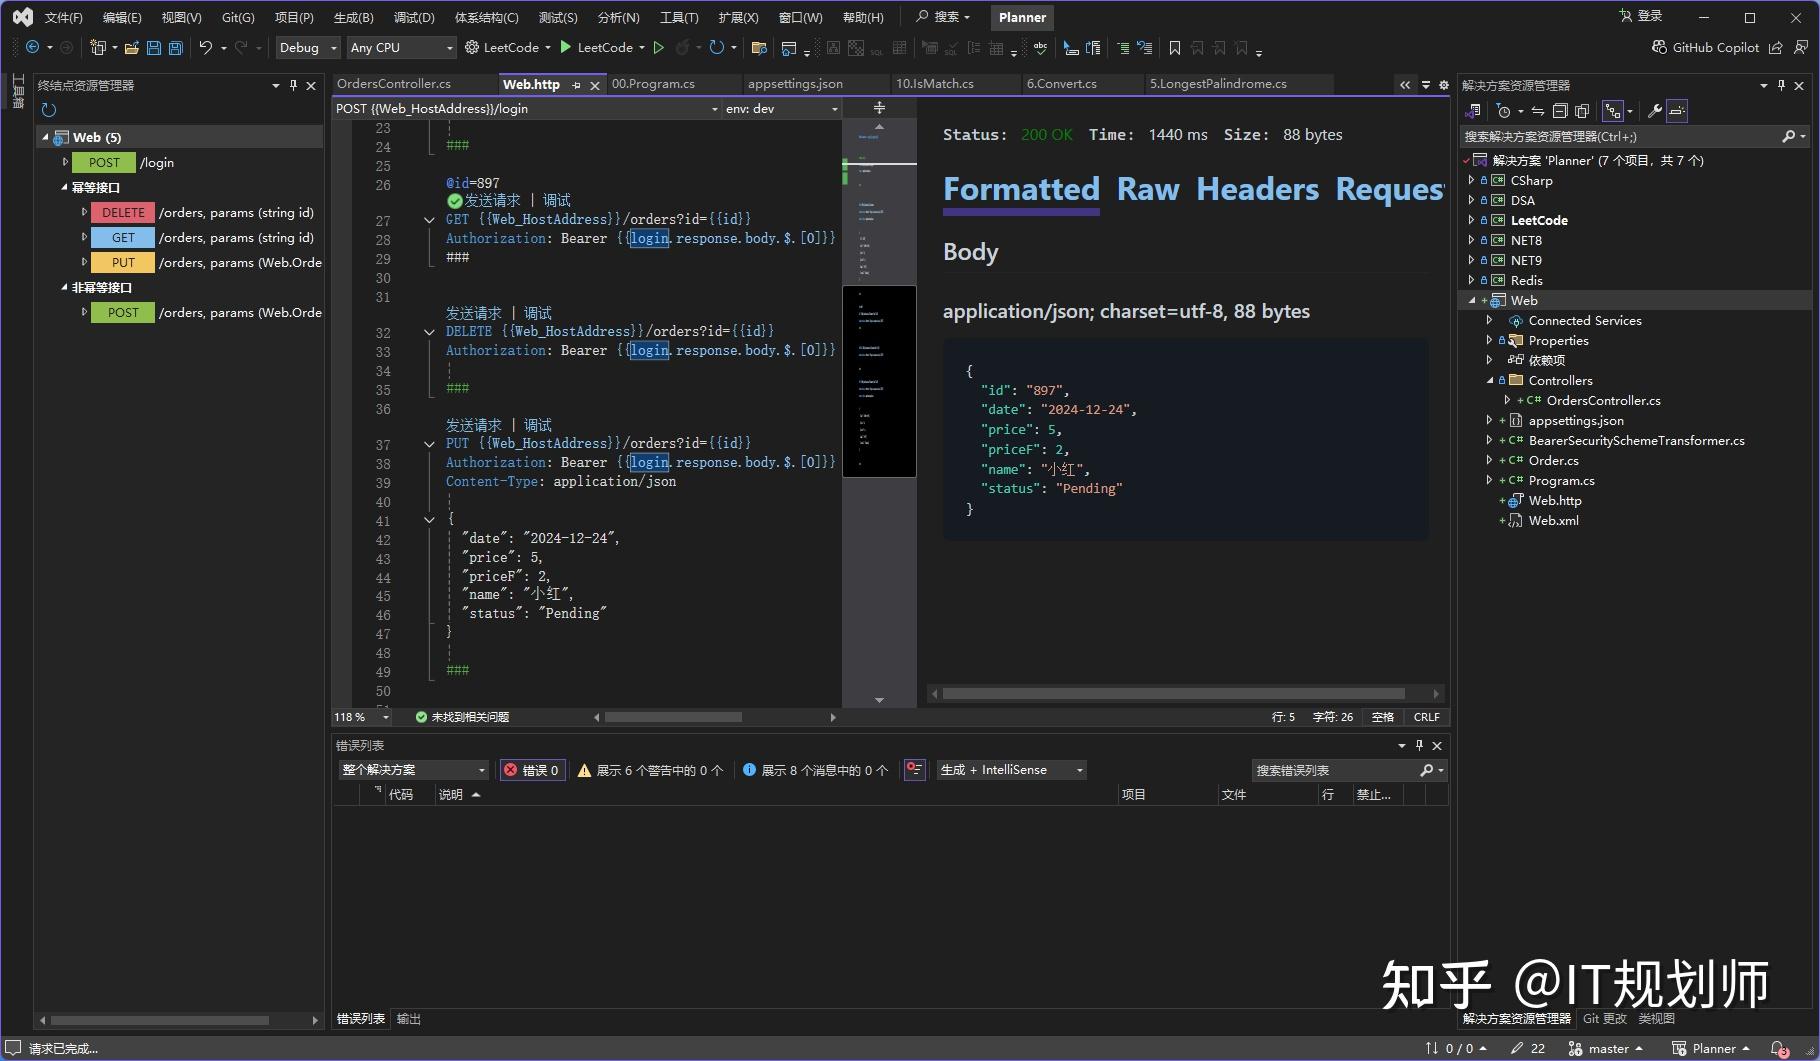Open the env: dev environment dropdown
This screenshot has height=1061, width=1820.
pyautogui.click(x=781, y=108)
